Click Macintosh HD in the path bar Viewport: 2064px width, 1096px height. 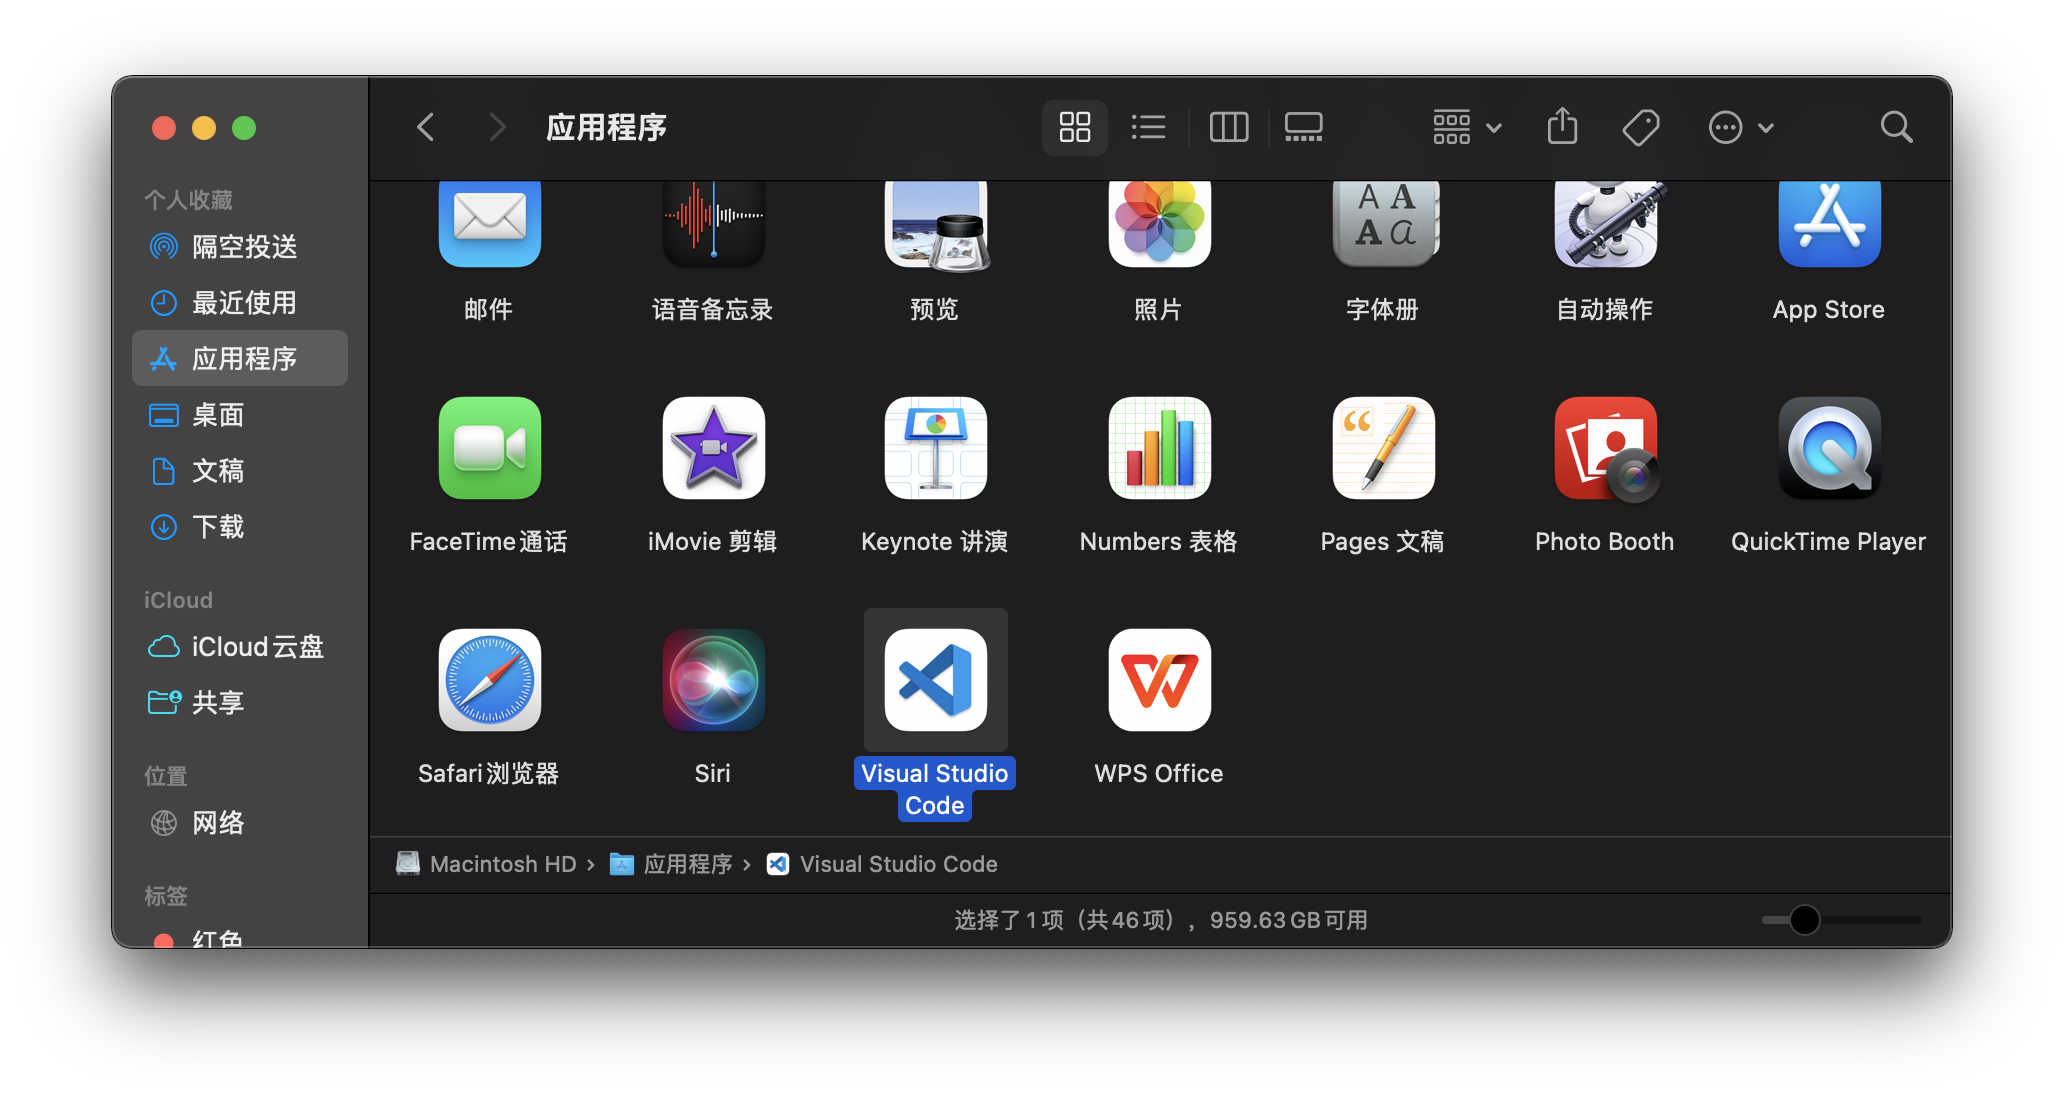(x=502, y=864)
